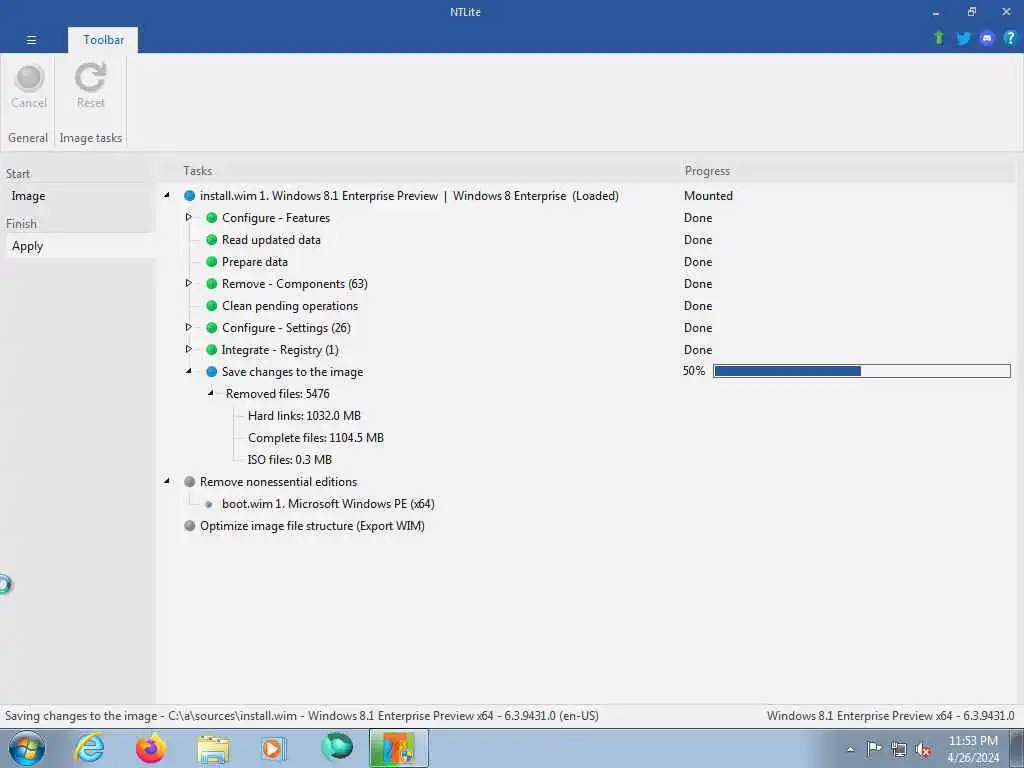Click the green update arrow icon

pyautogui.click(x=939, y=38)
